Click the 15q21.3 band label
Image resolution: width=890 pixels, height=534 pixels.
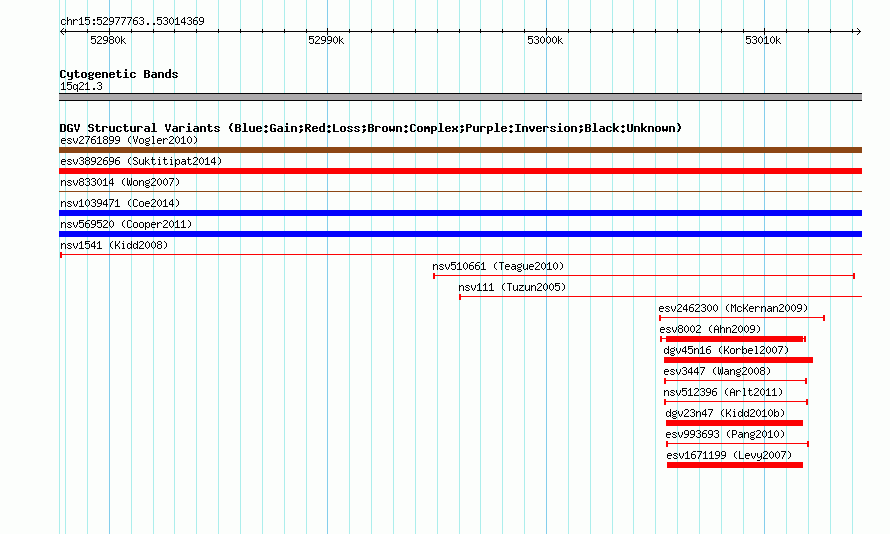[x=81, y=86]
